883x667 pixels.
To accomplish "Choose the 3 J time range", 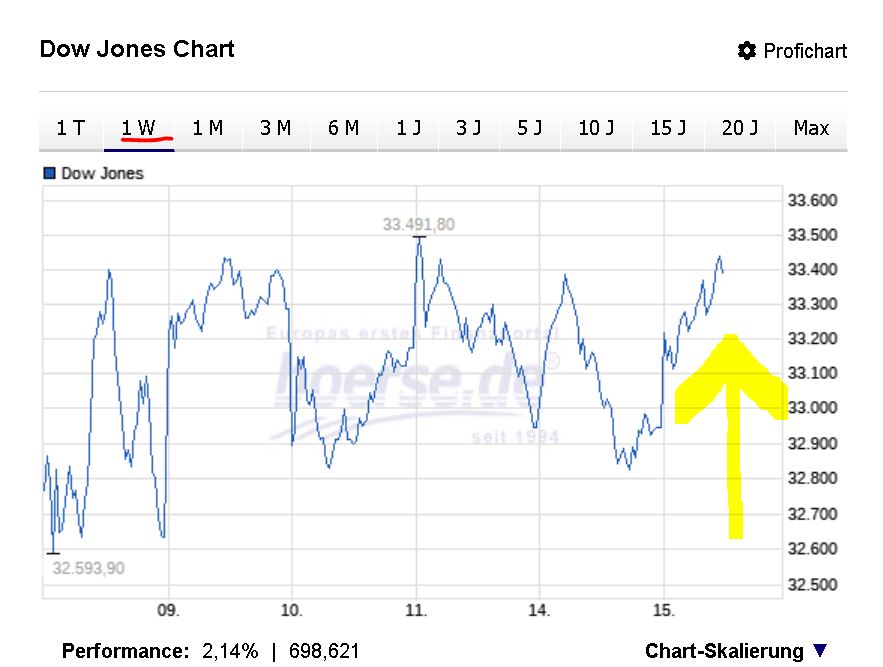I will click(x=469, y=128).
